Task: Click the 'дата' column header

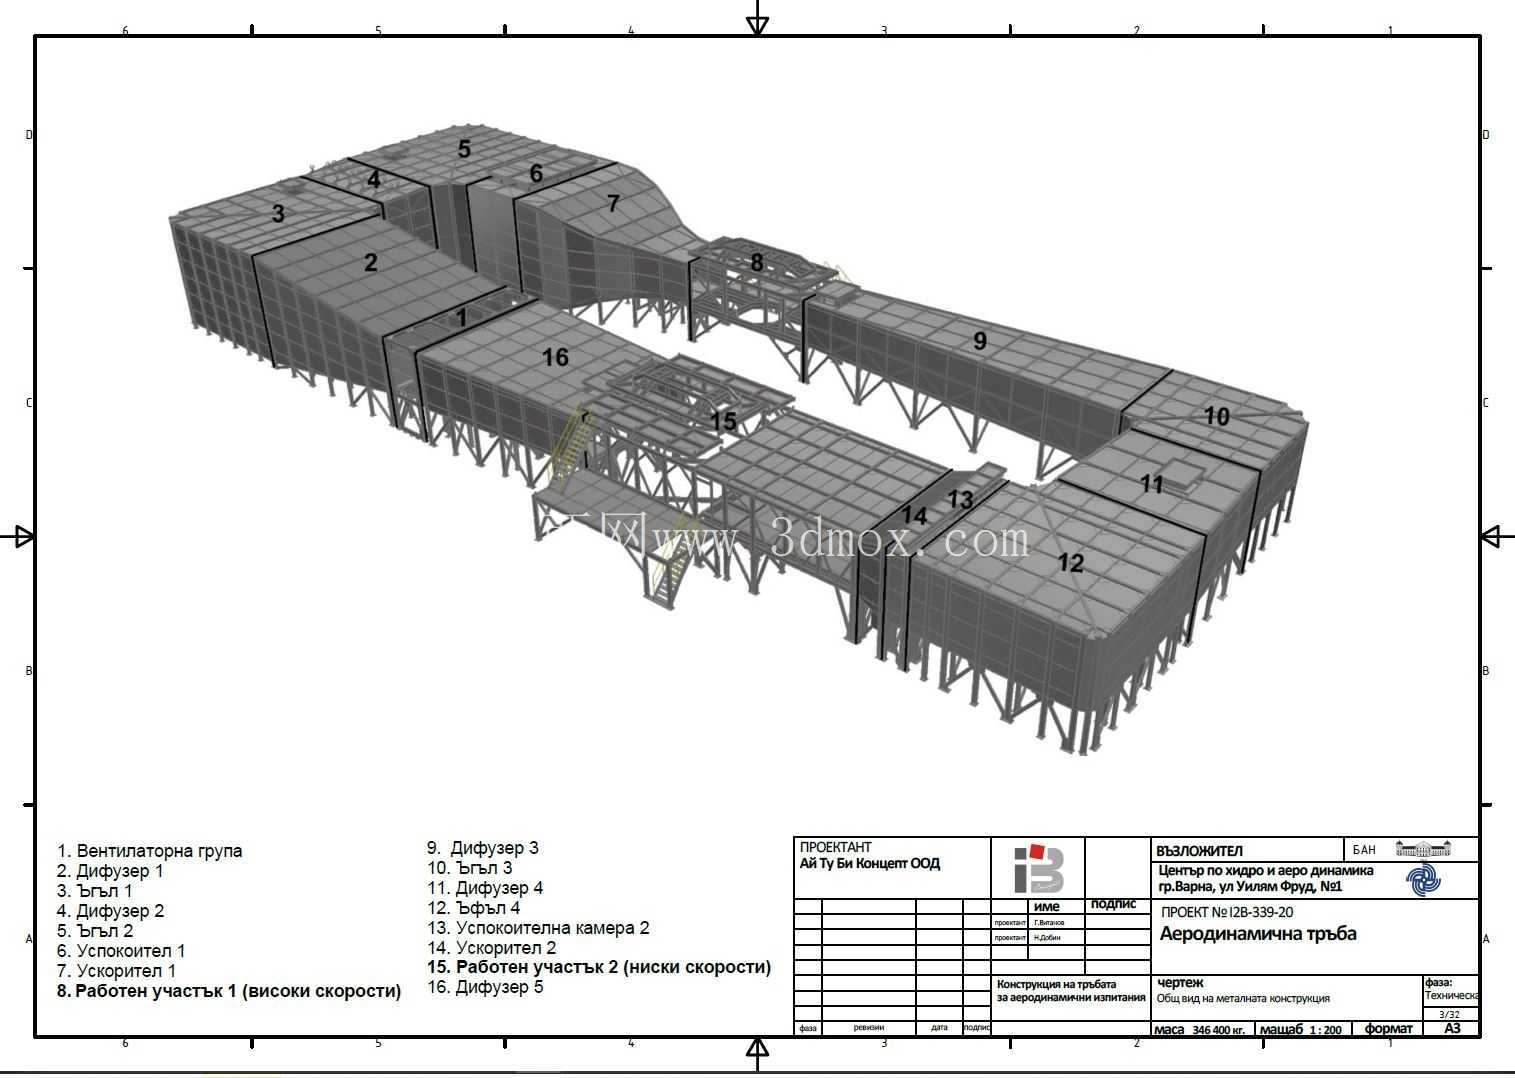Action: (938, 1027)
